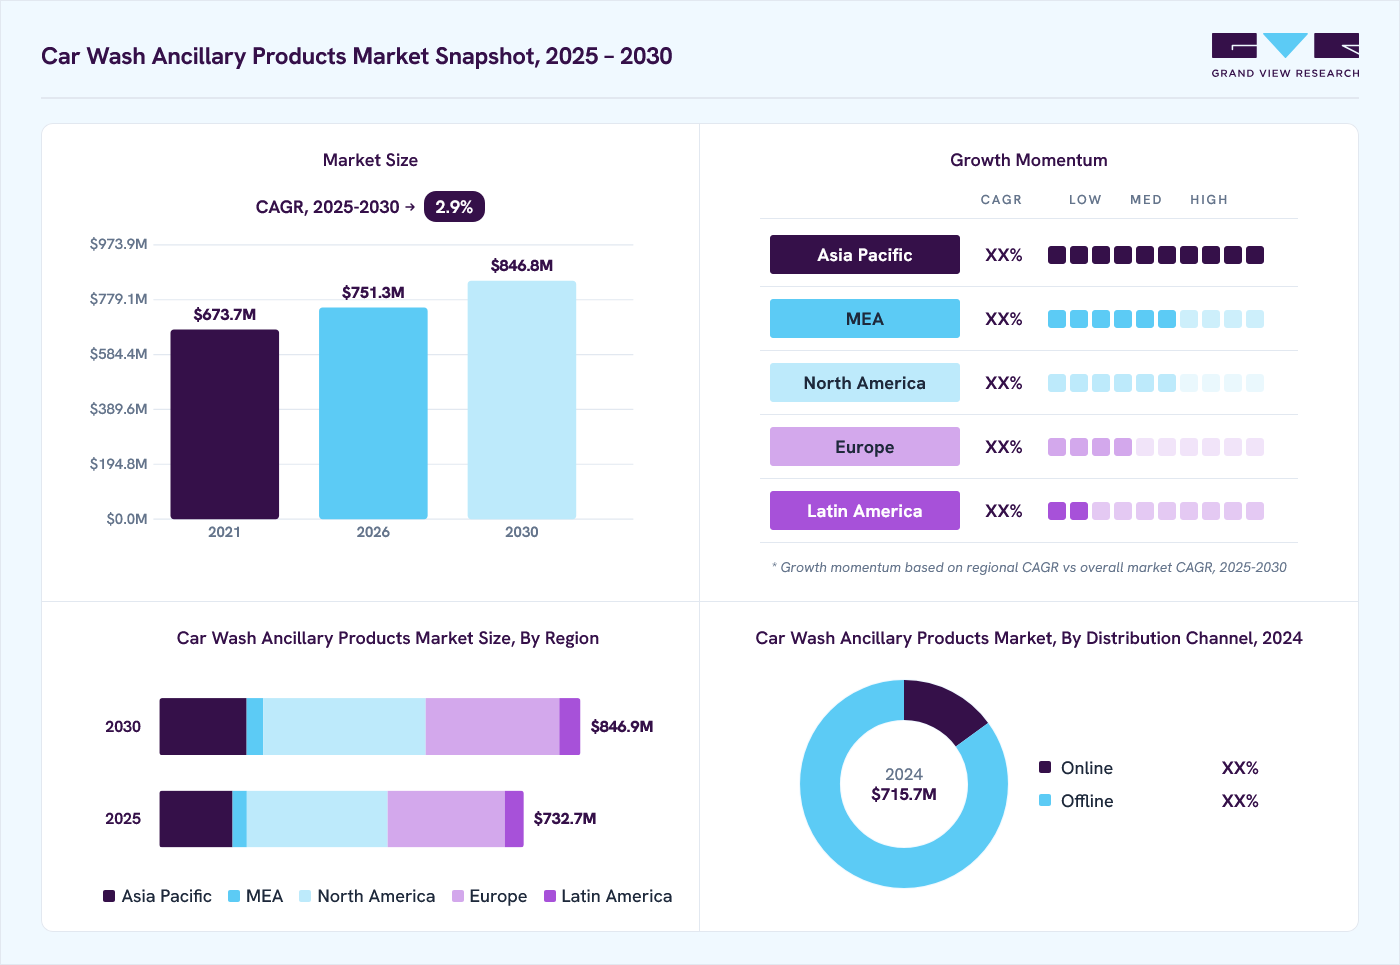Click the $389.6M y-axis label

[119, 409]
